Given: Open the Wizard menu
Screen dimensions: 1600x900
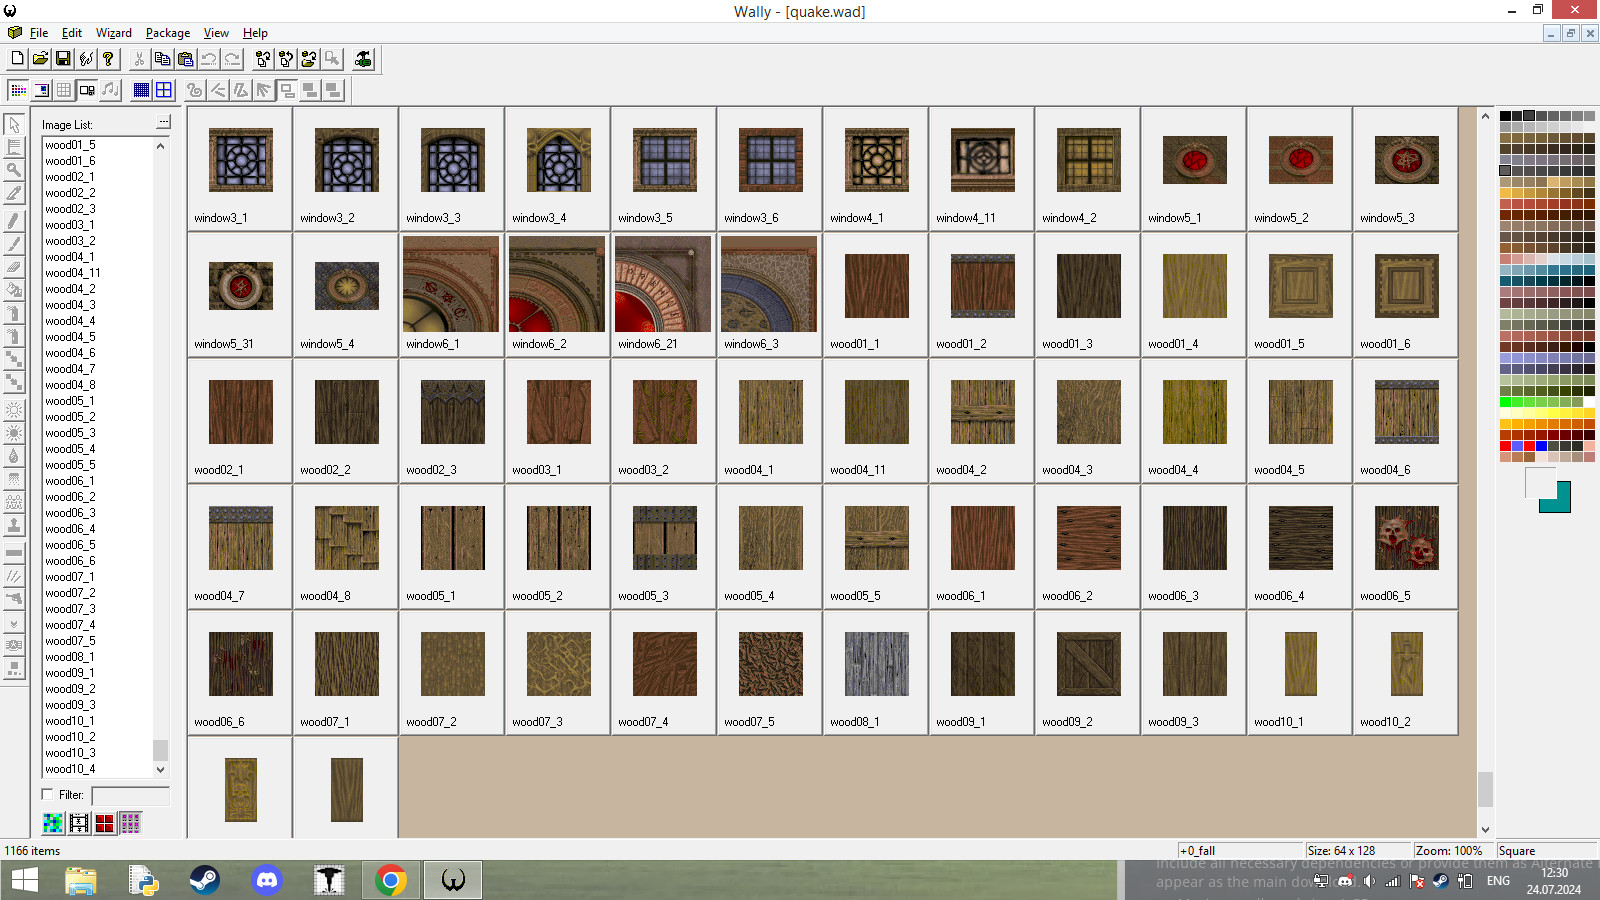Looking at the screenshot, I should pyautogui.click(x=113, y=33).
